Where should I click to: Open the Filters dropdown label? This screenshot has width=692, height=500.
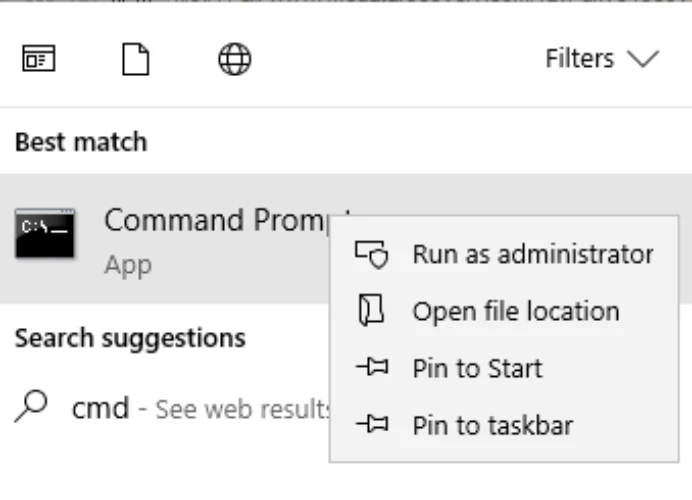[x=579, y=59]
